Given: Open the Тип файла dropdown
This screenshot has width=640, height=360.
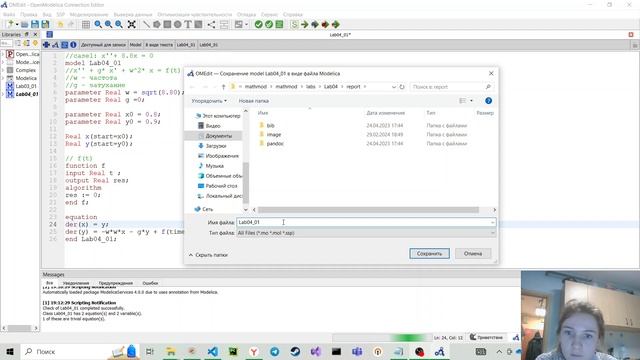Looking at the screenshot, I should (366, 233).
